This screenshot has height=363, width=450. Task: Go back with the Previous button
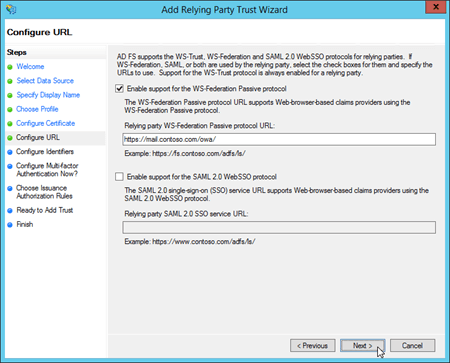313,346
